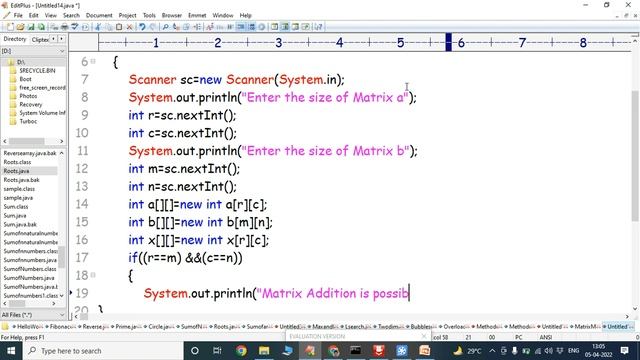Switch to the Lsearch document tab
This screenshot has height=360, width=640.
pos(357,327)
